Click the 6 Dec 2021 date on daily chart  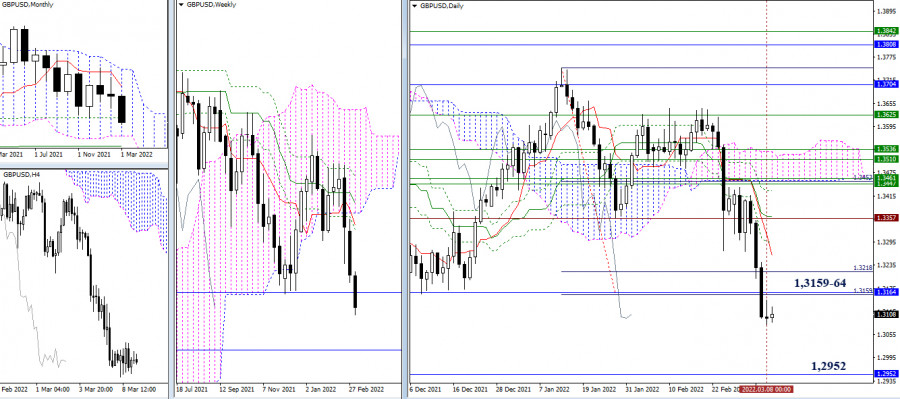pos(426,389)
